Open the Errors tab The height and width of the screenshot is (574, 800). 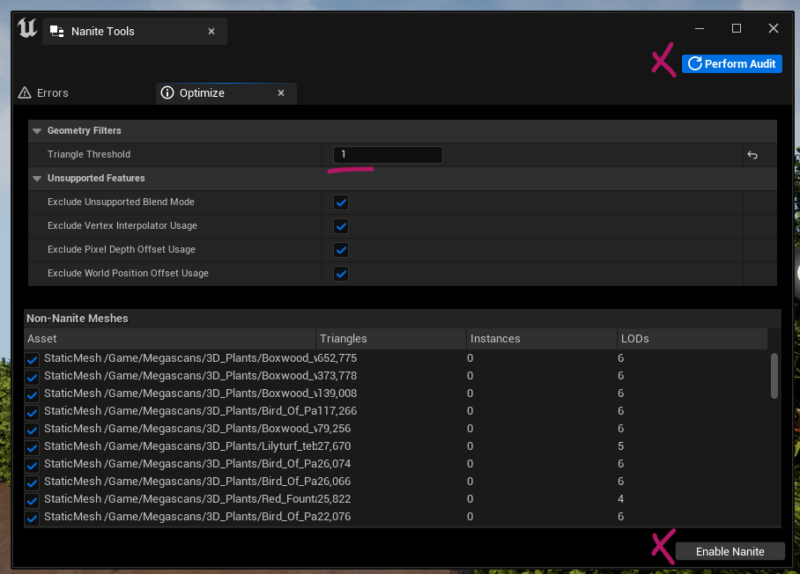43,93
